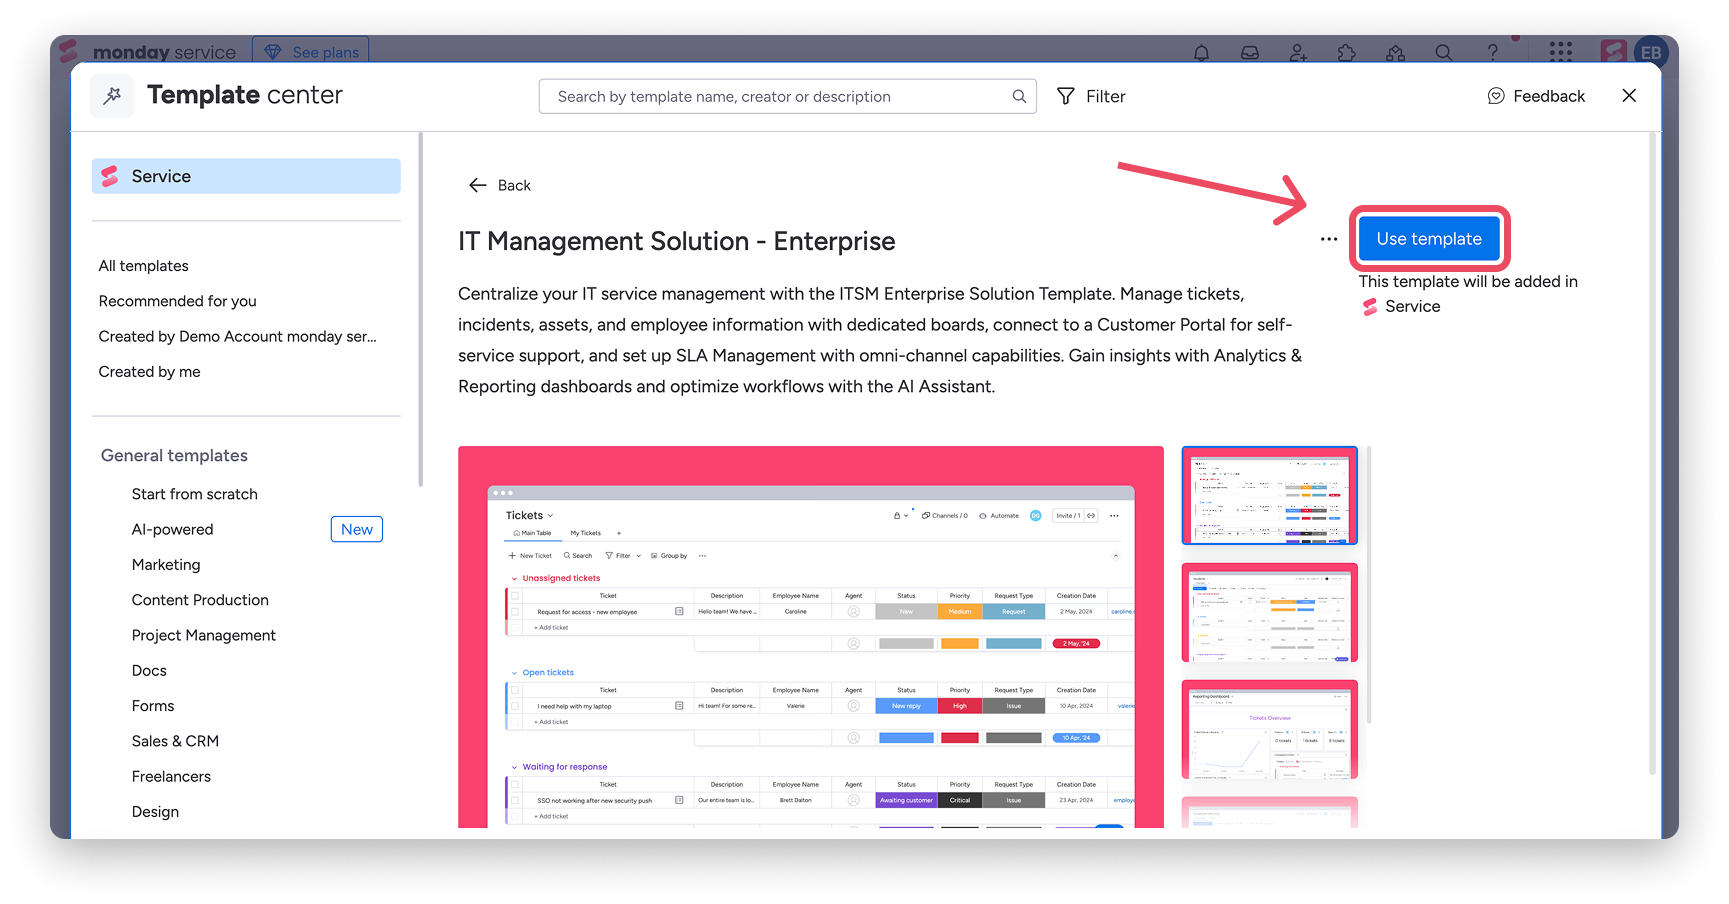Click the IT Management Solution - Enterprise title
1729x904 pixels.
pos(677,241)
